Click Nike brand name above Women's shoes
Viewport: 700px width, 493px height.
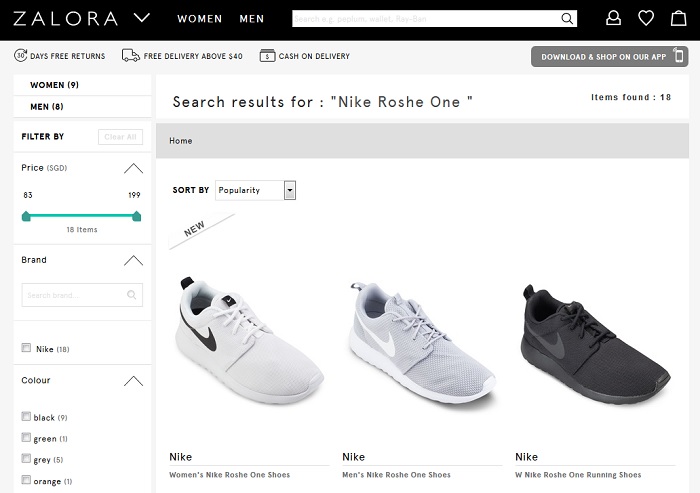click(x=180, y=457)
